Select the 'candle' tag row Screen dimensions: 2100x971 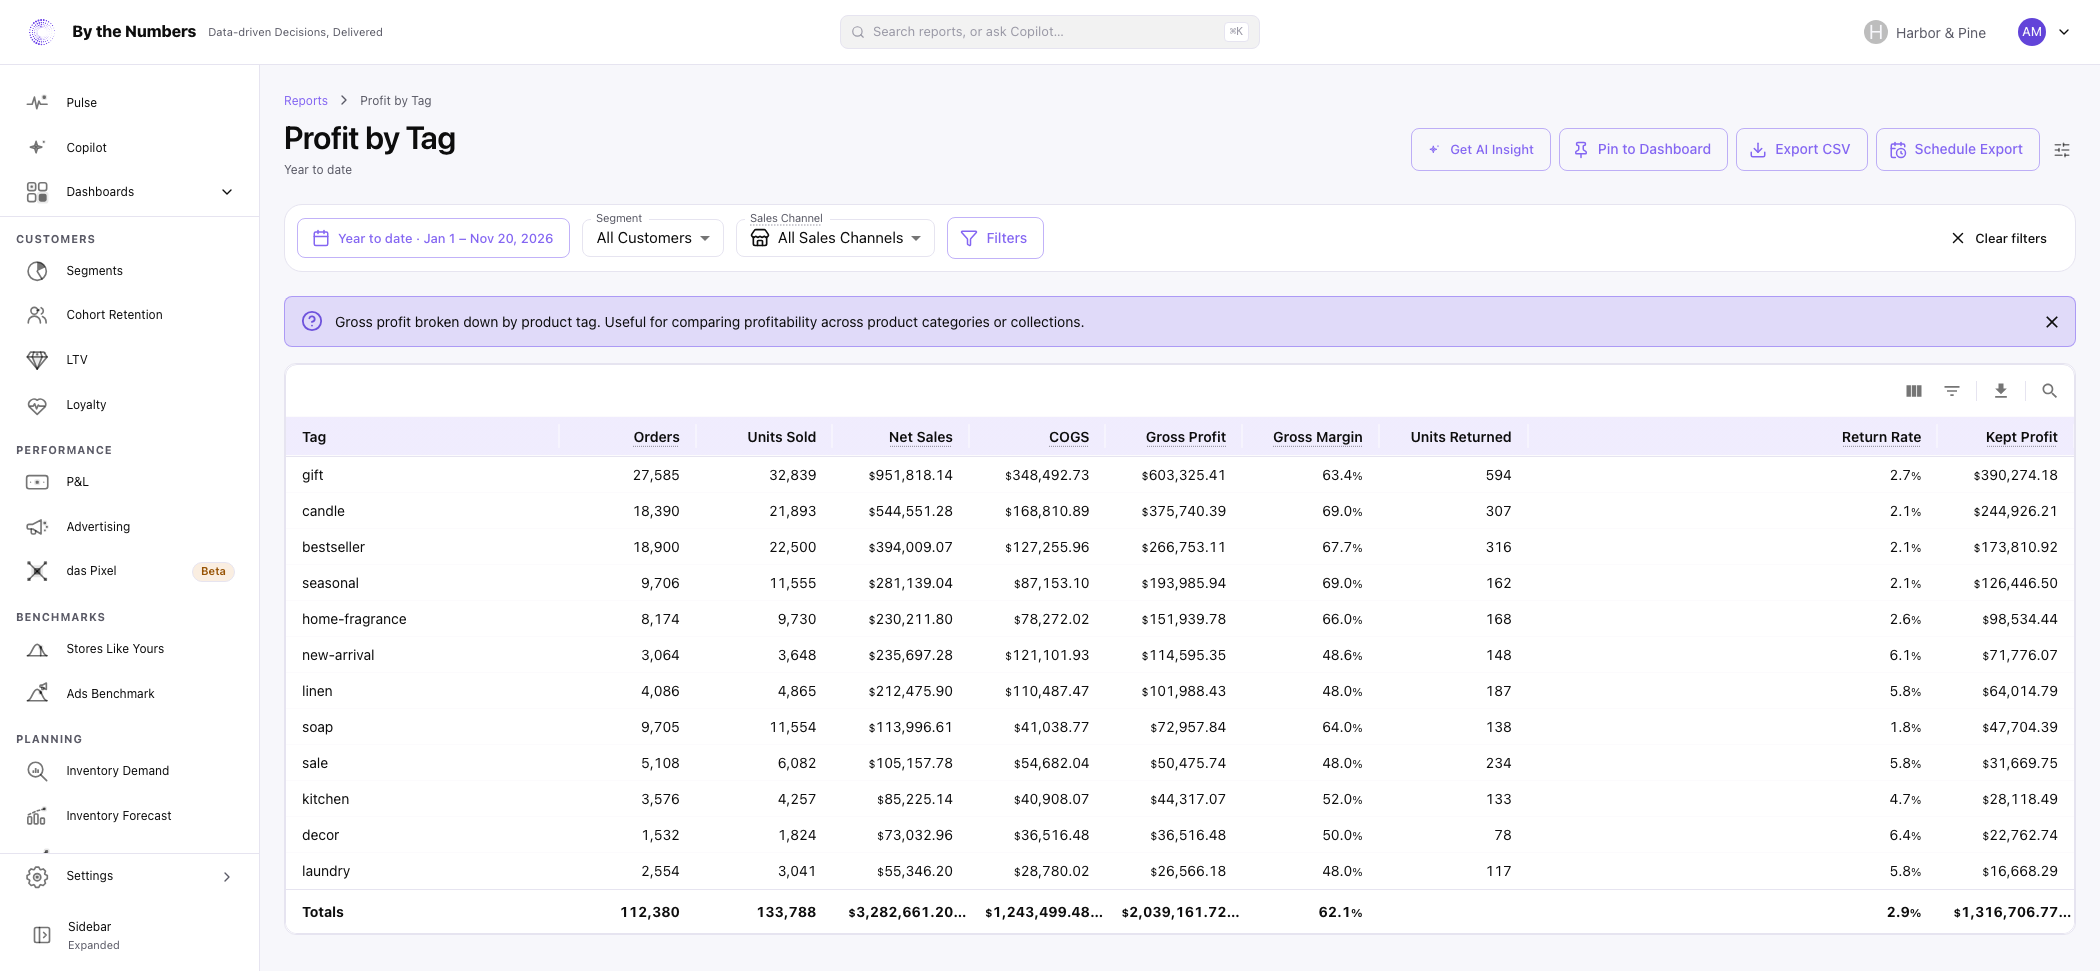(1180, 511)
